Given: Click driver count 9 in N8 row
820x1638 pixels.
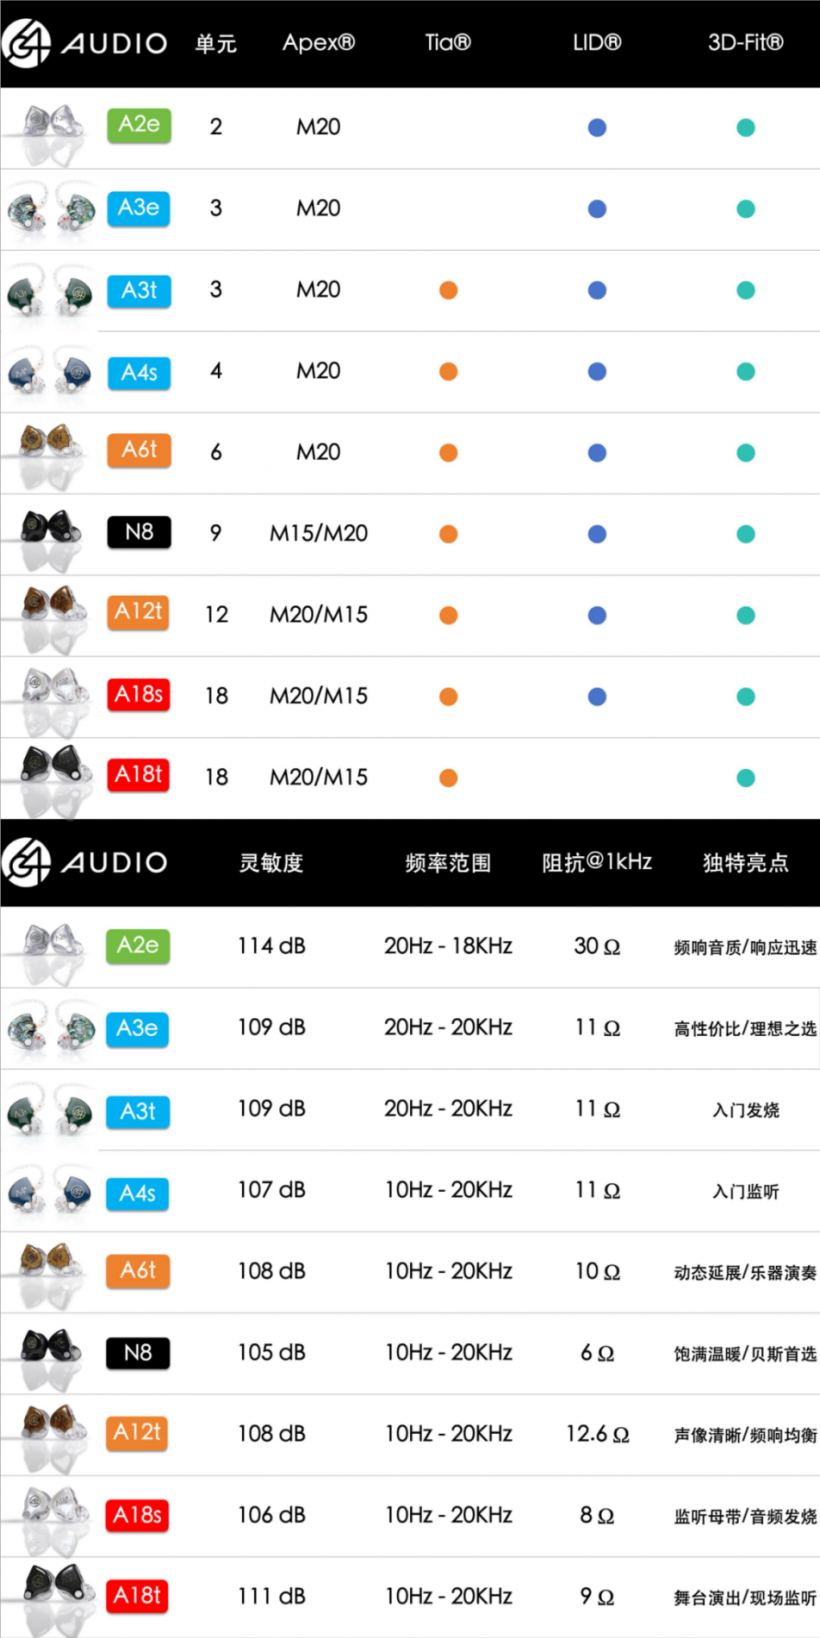Looking at the screenshot, I should click(x=216, y=534).
